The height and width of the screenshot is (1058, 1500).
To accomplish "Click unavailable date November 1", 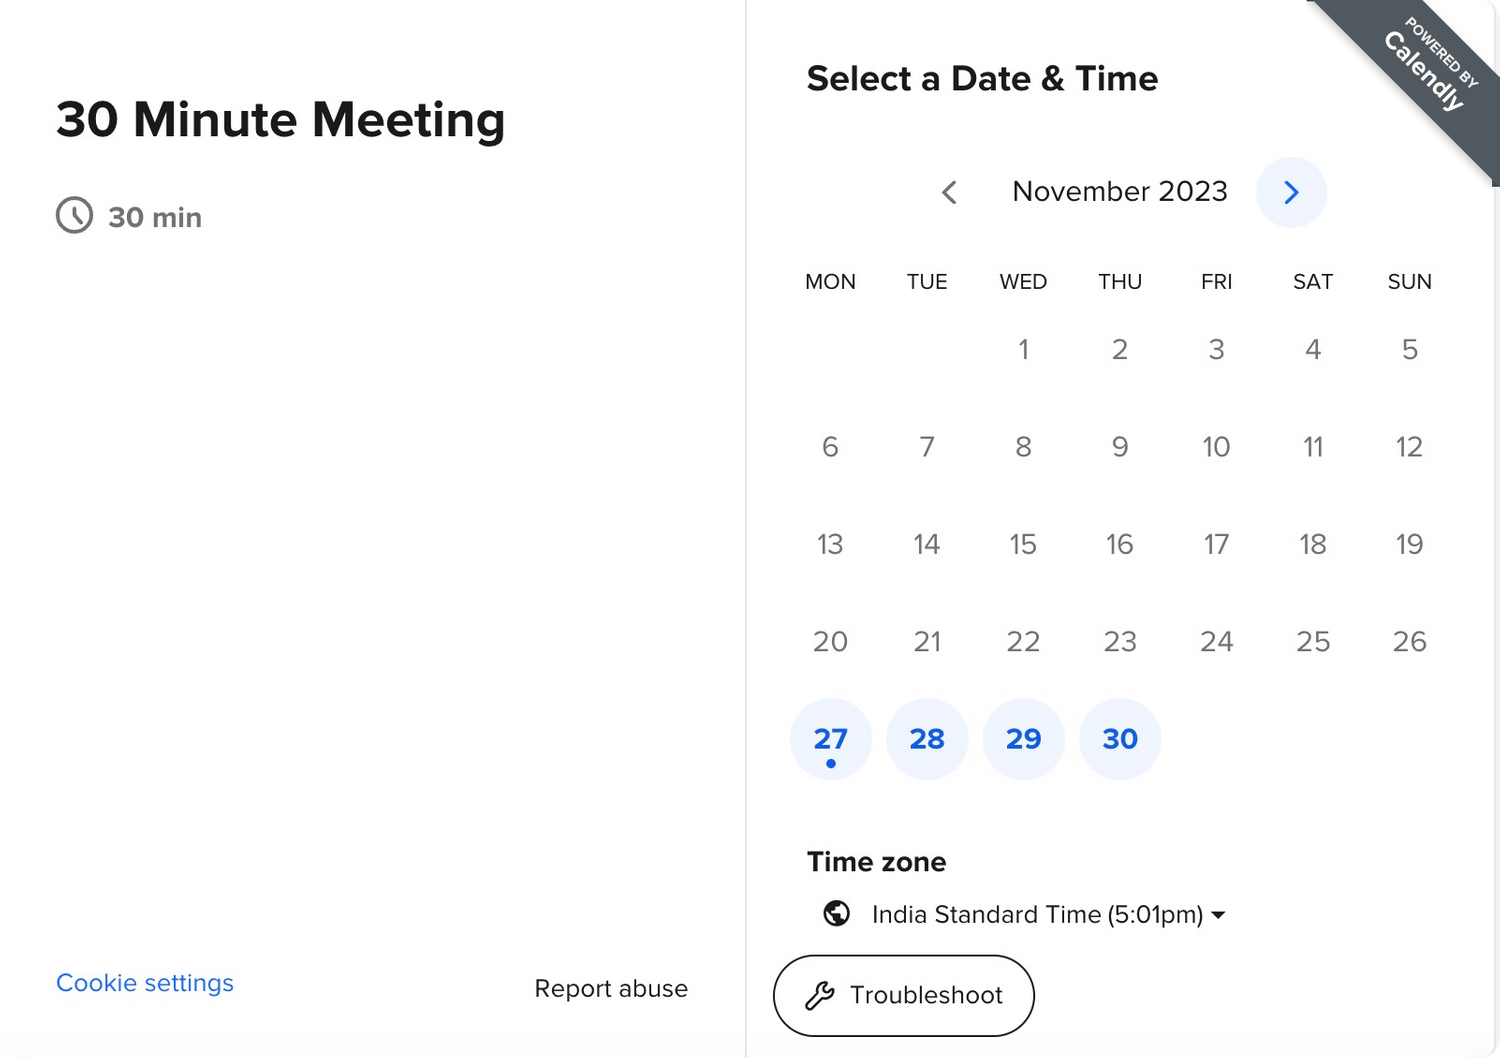I will [x=1023, y=349].
